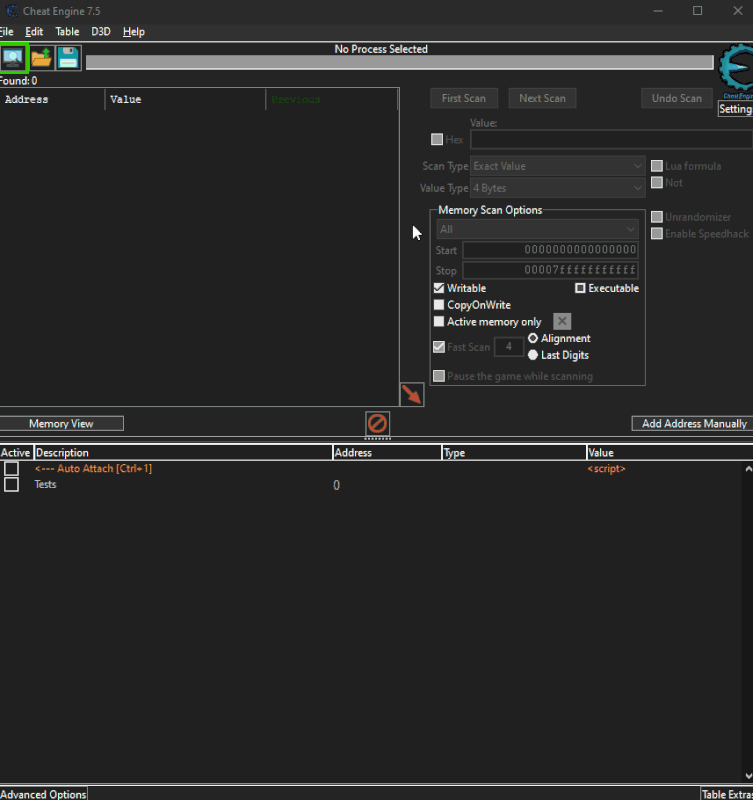
Task: Click the Address column header in results
Action: [x=52, y=99]
